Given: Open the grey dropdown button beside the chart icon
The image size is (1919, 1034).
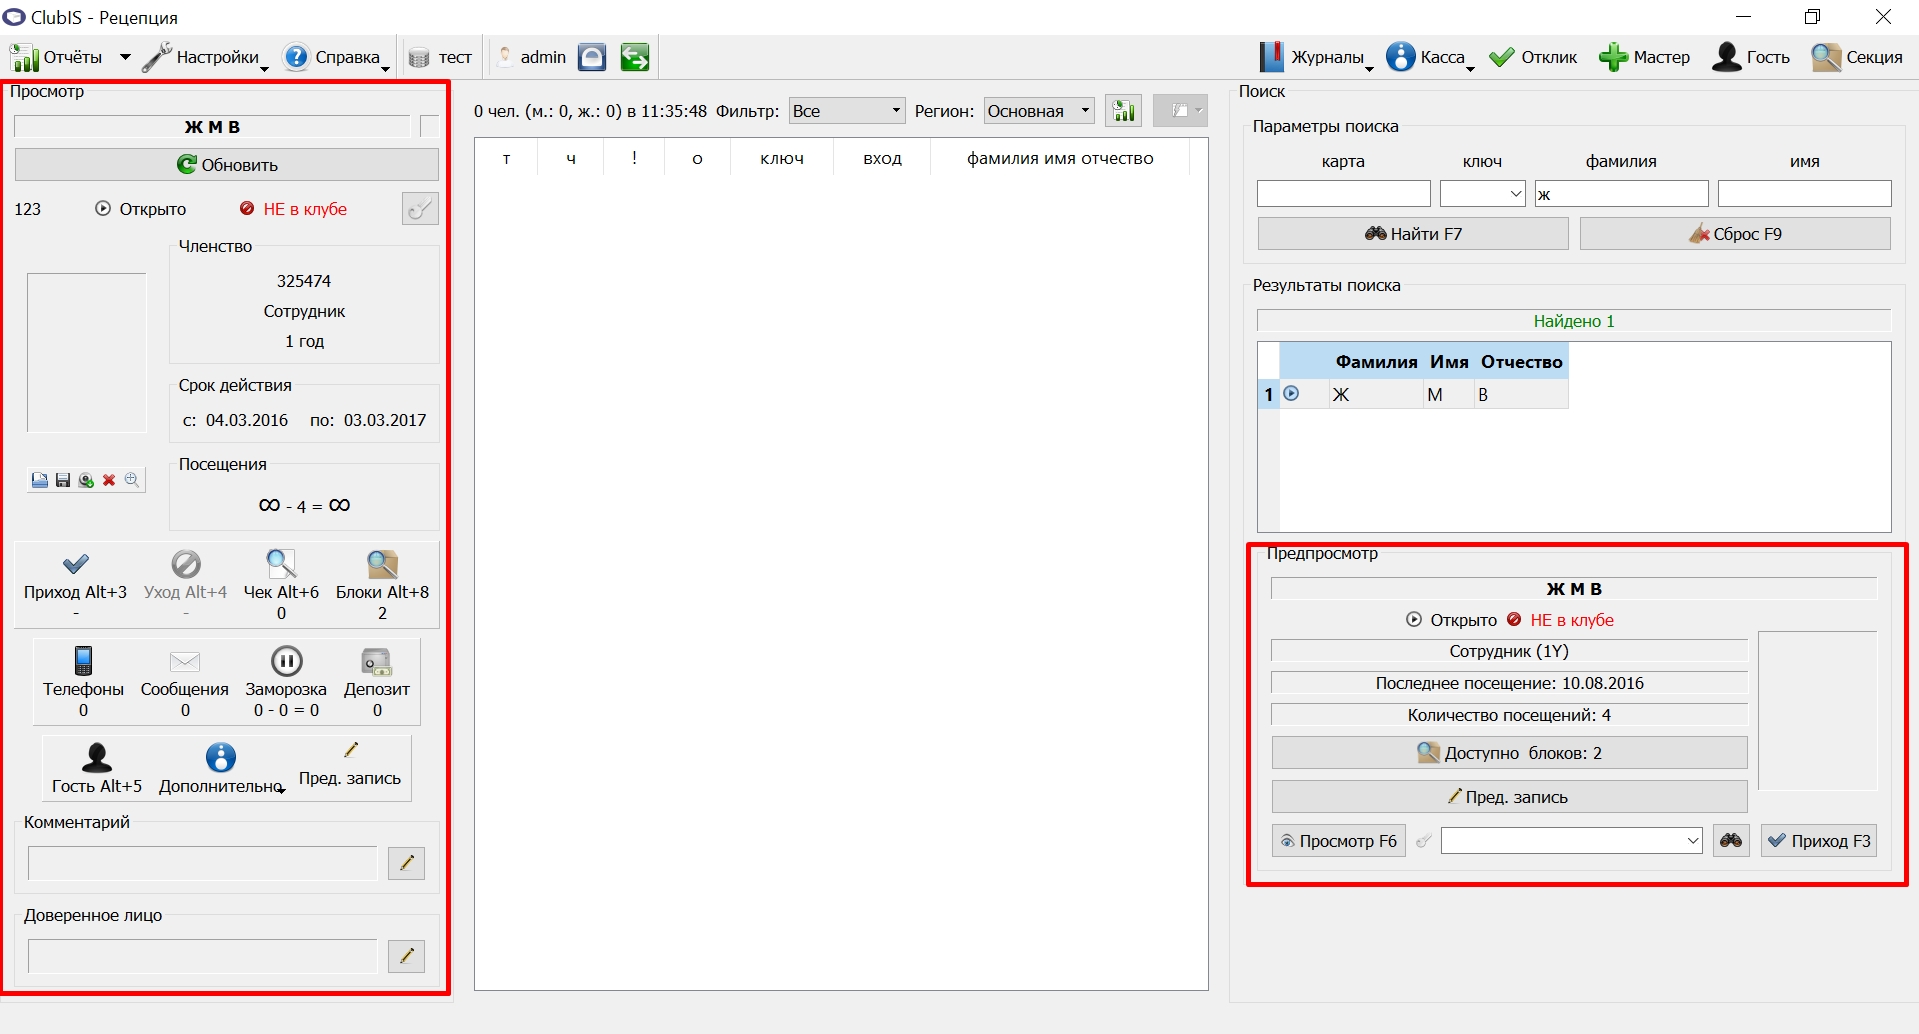Looking at the screenshot, I should [1180, 111].
